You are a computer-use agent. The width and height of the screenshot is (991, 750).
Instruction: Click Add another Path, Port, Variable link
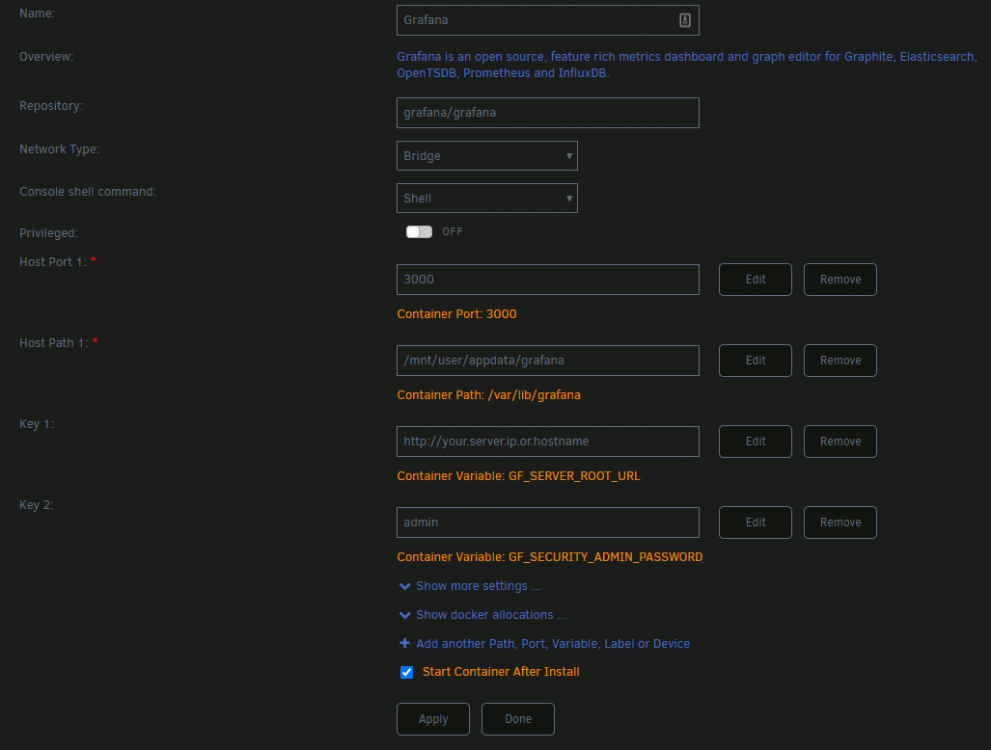[x=552, y=644]
